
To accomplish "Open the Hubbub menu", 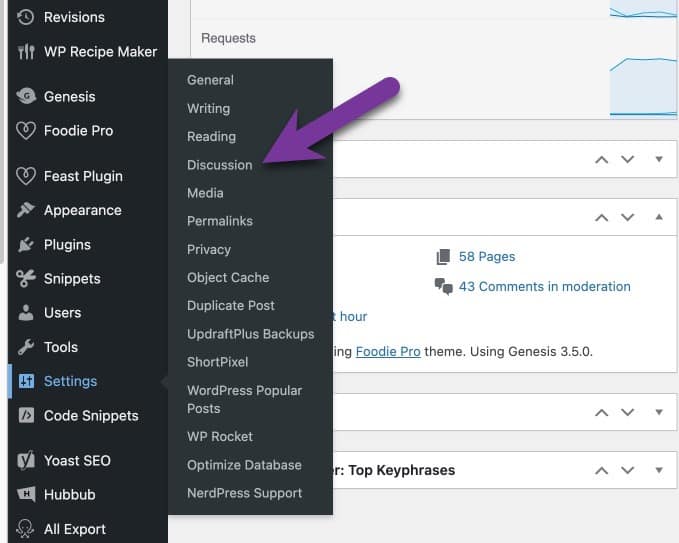I will (70, 495).
